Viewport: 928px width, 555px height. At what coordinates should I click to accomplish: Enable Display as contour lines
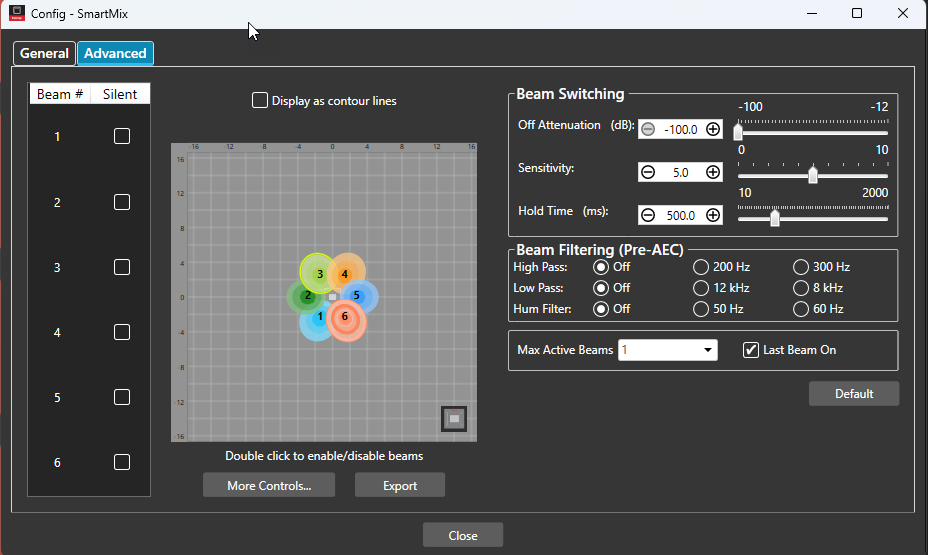pos(259,101)
